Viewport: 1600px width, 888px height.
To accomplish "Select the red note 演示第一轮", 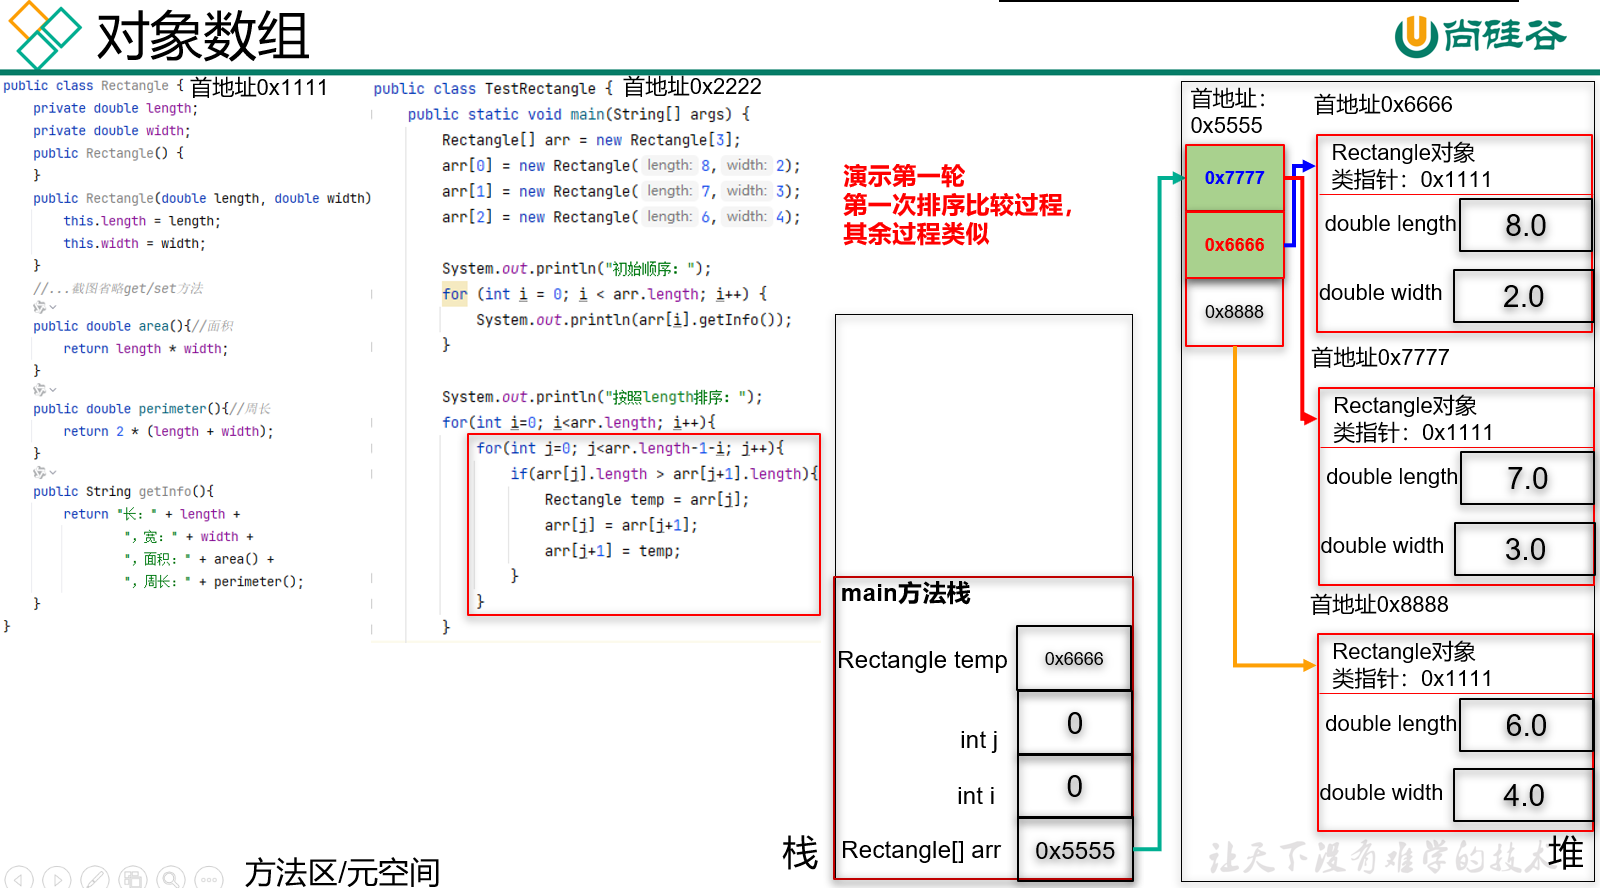I will click(903, 176).
